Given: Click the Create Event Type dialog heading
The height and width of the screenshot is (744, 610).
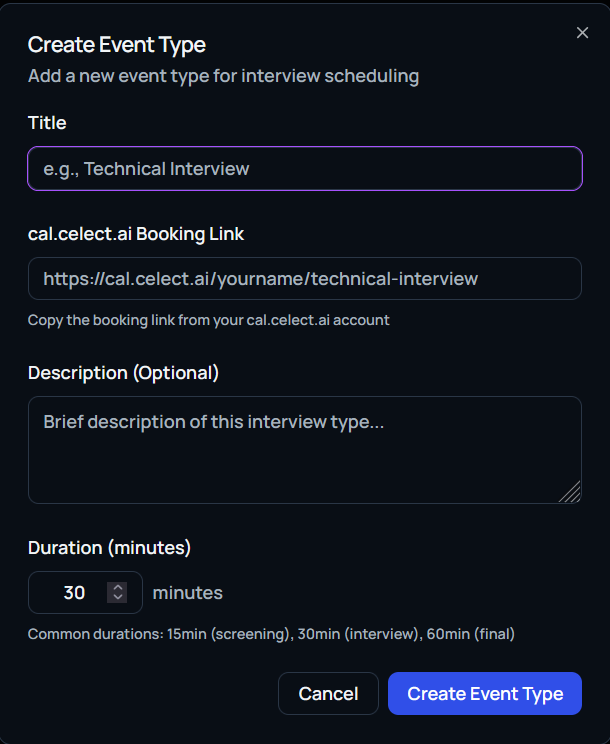Looking at the screenshot, I should click(116, 44).
